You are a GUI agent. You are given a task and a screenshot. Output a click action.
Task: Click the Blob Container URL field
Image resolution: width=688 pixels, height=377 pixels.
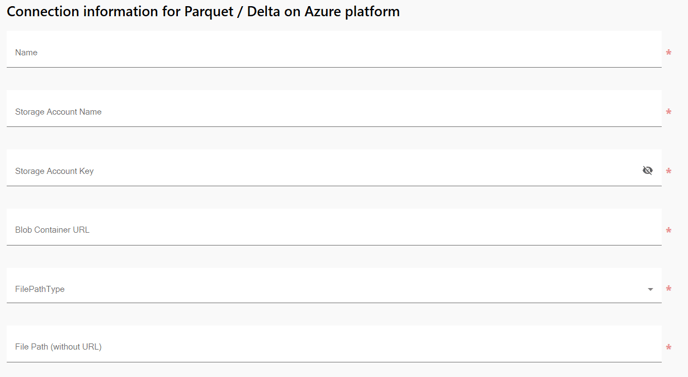coord(334,227)
